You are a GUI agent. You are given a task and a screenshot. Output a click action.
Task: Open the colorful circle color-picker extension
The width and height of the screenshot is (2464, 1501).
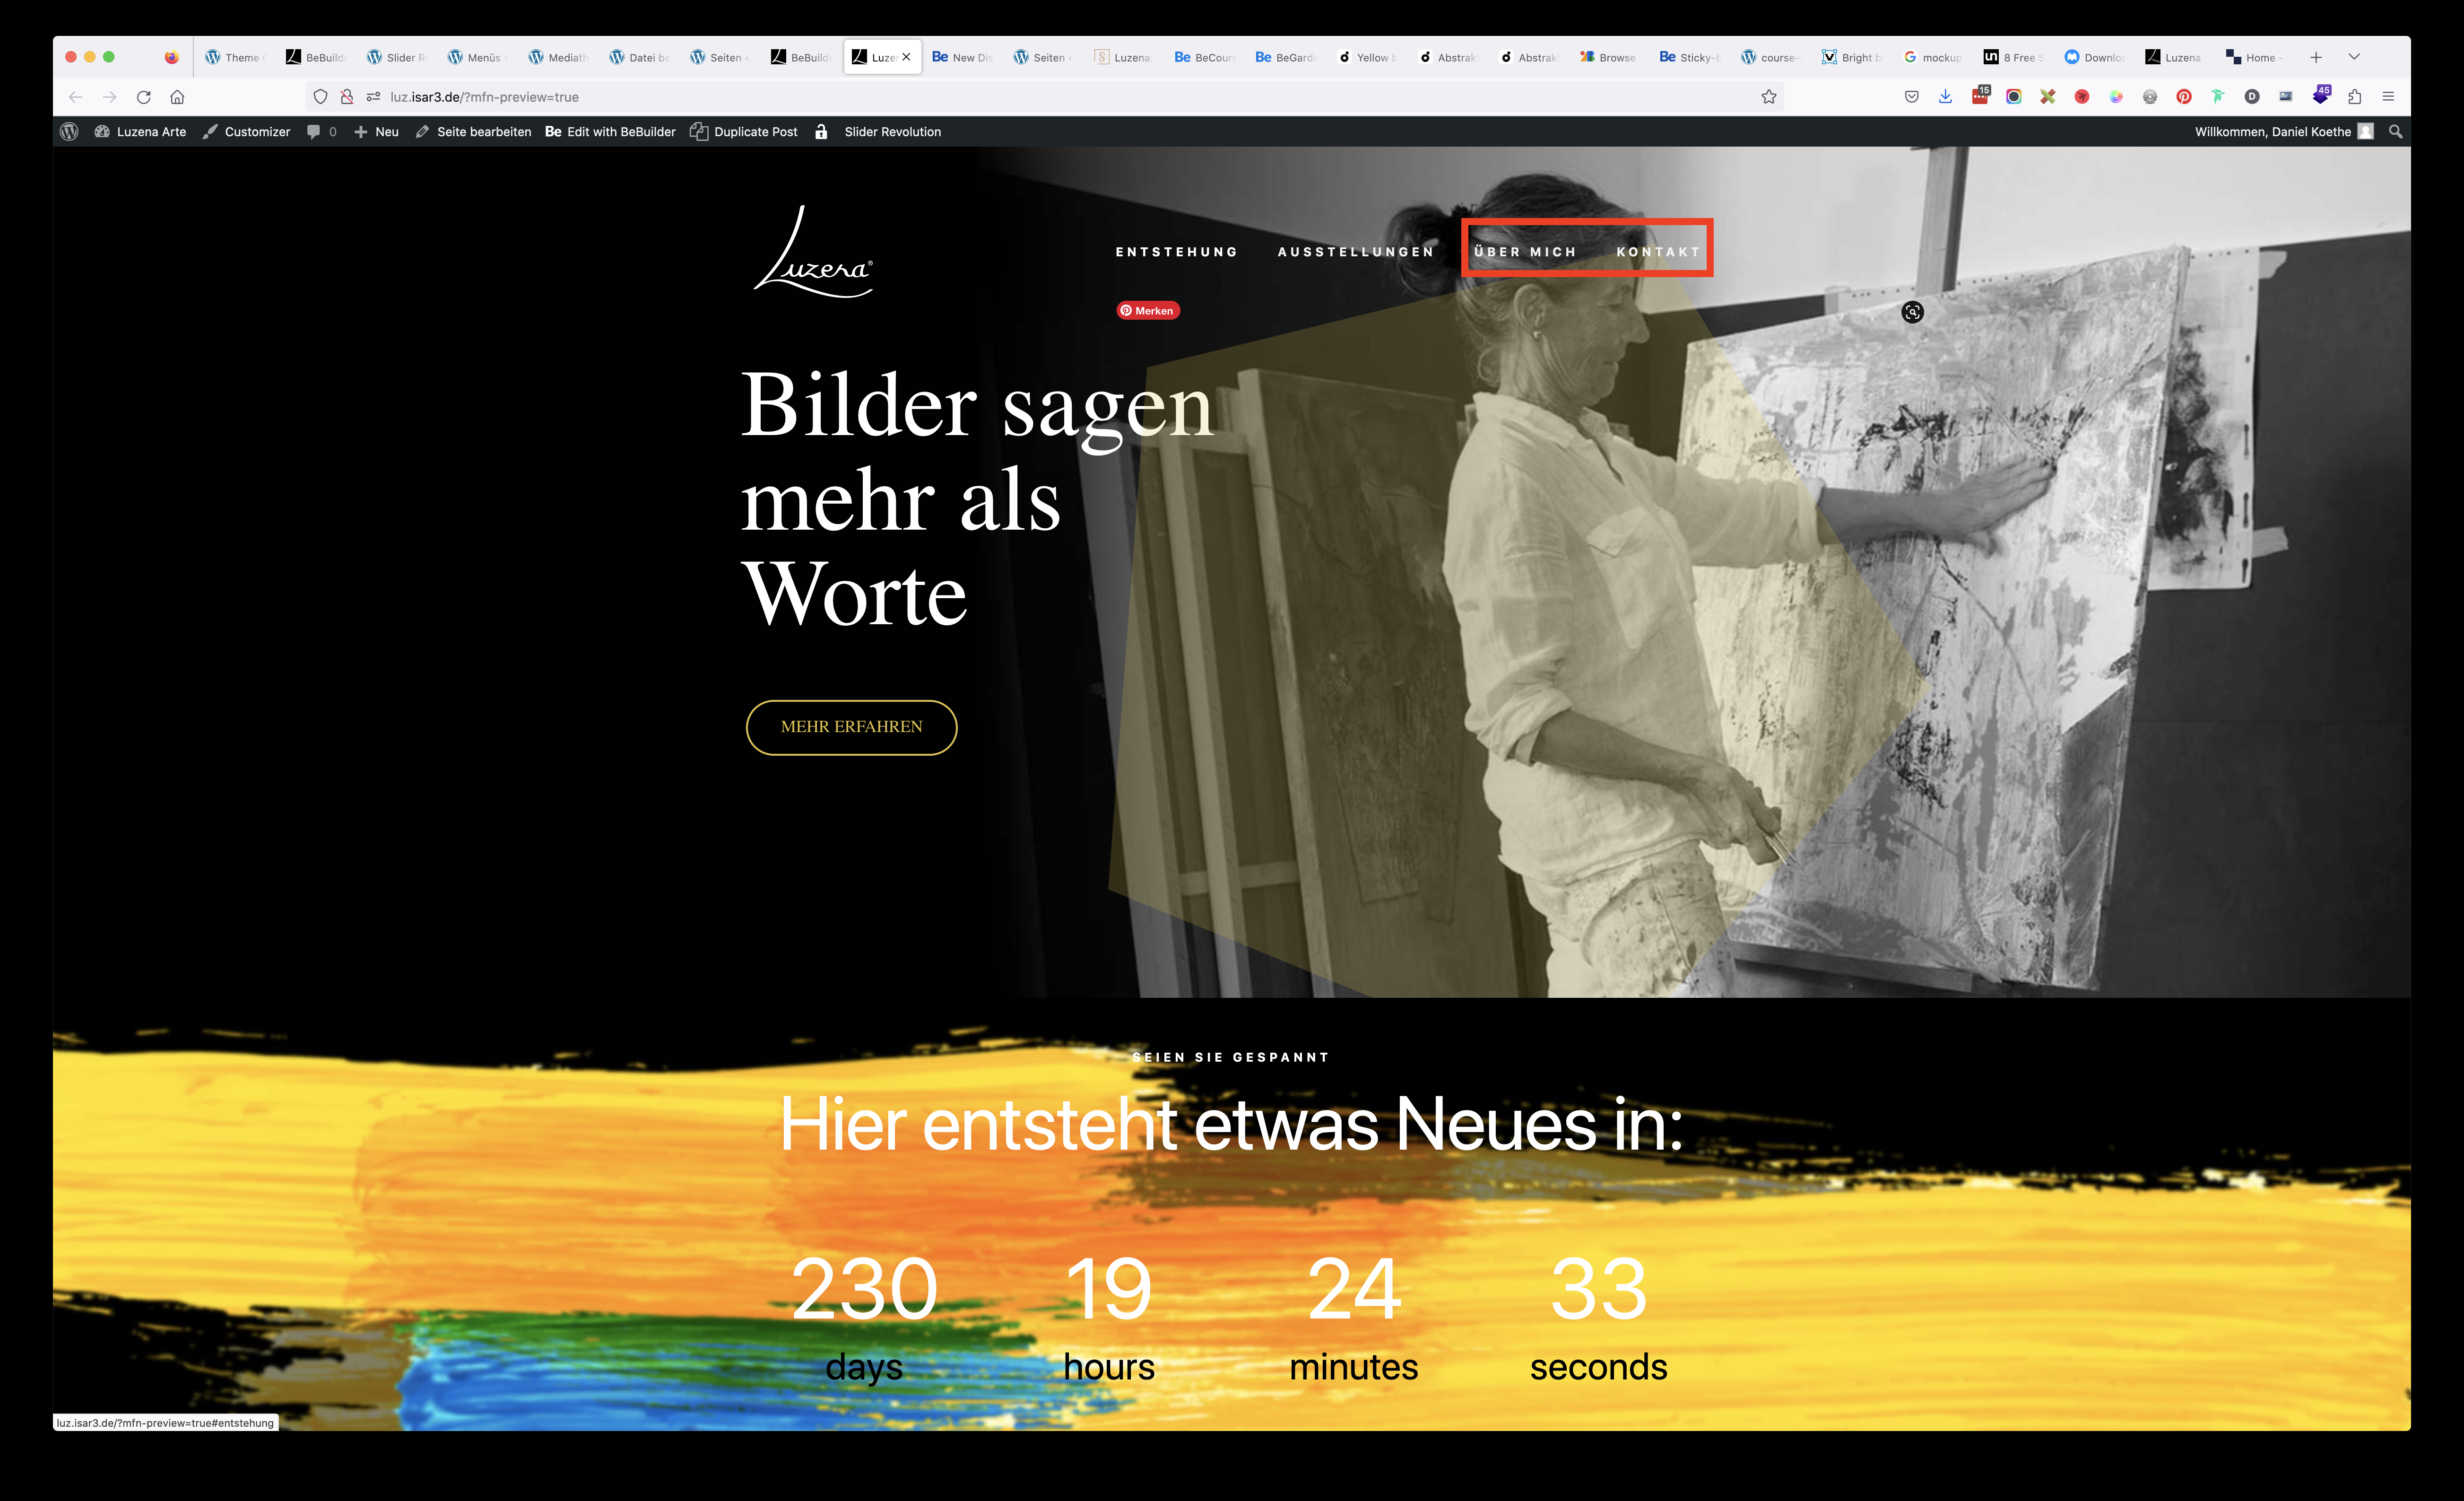[x=2116, y=97]
